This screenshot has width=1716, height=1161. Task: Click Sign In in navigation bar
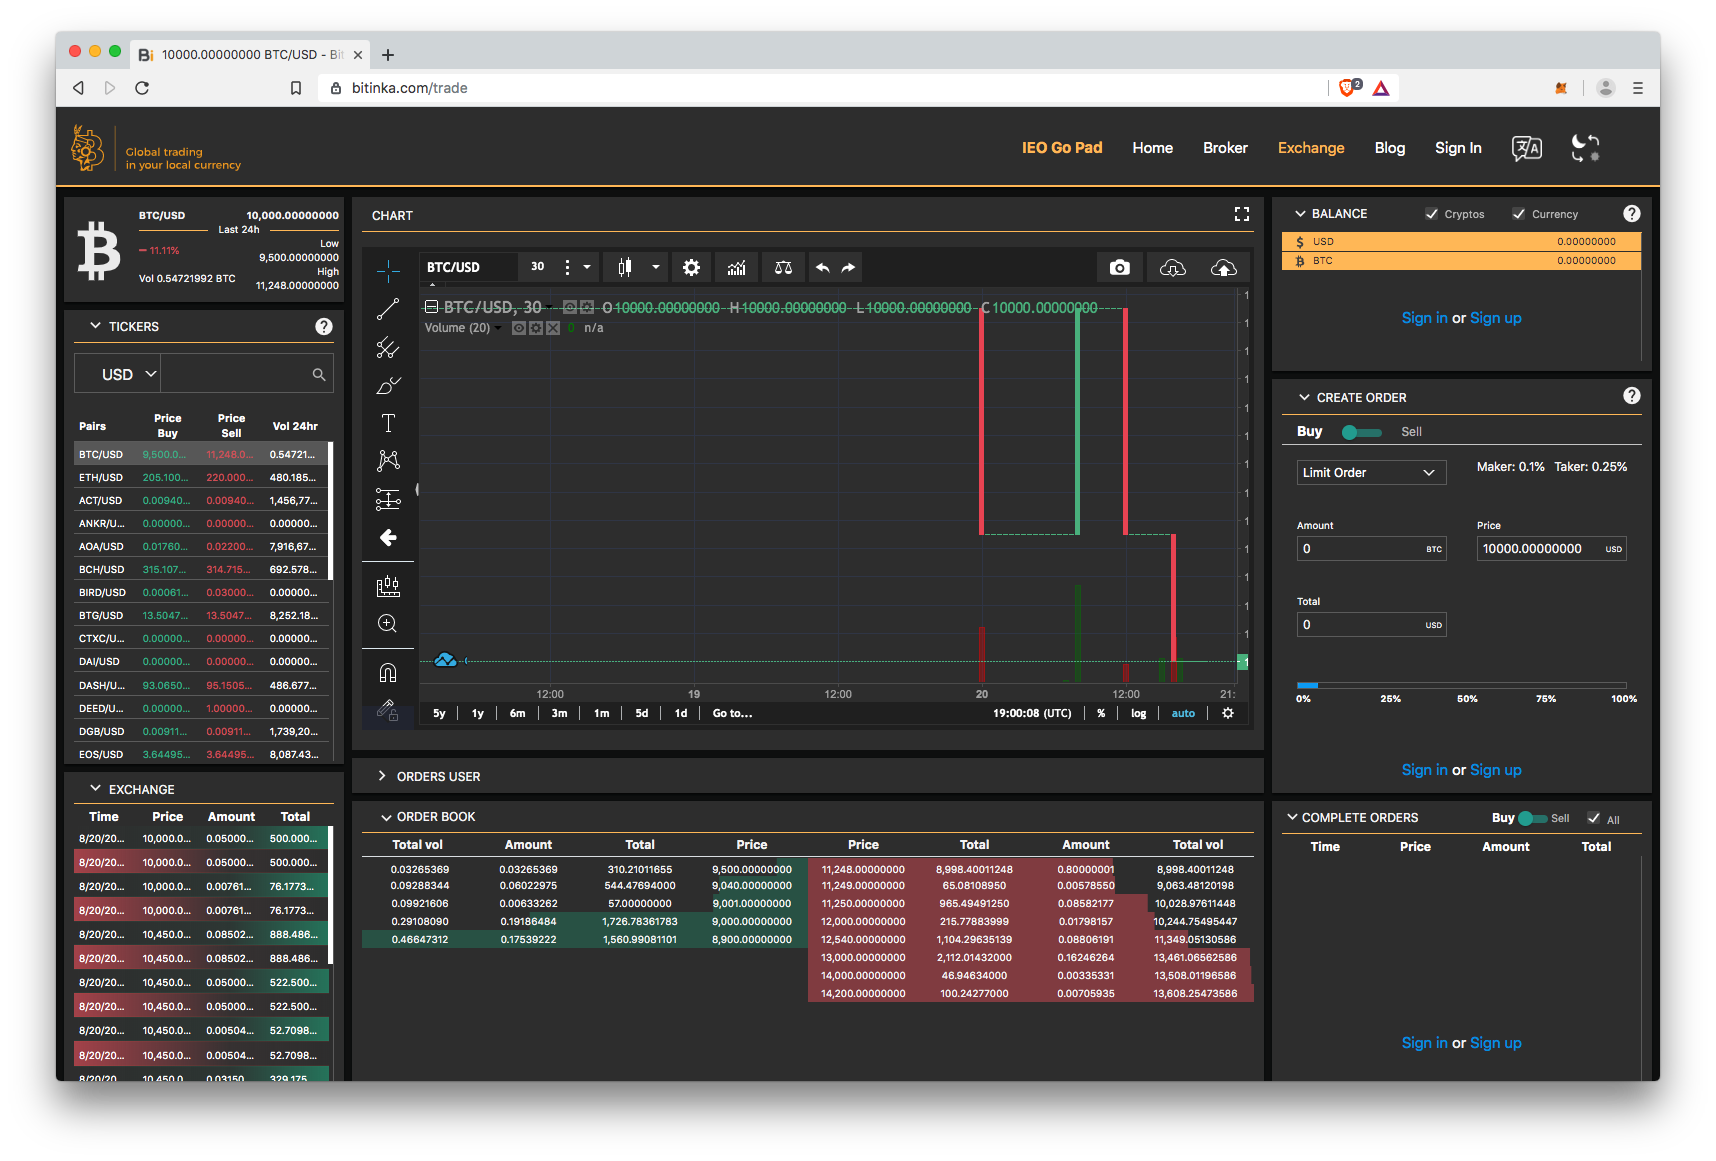[1458, 148]
